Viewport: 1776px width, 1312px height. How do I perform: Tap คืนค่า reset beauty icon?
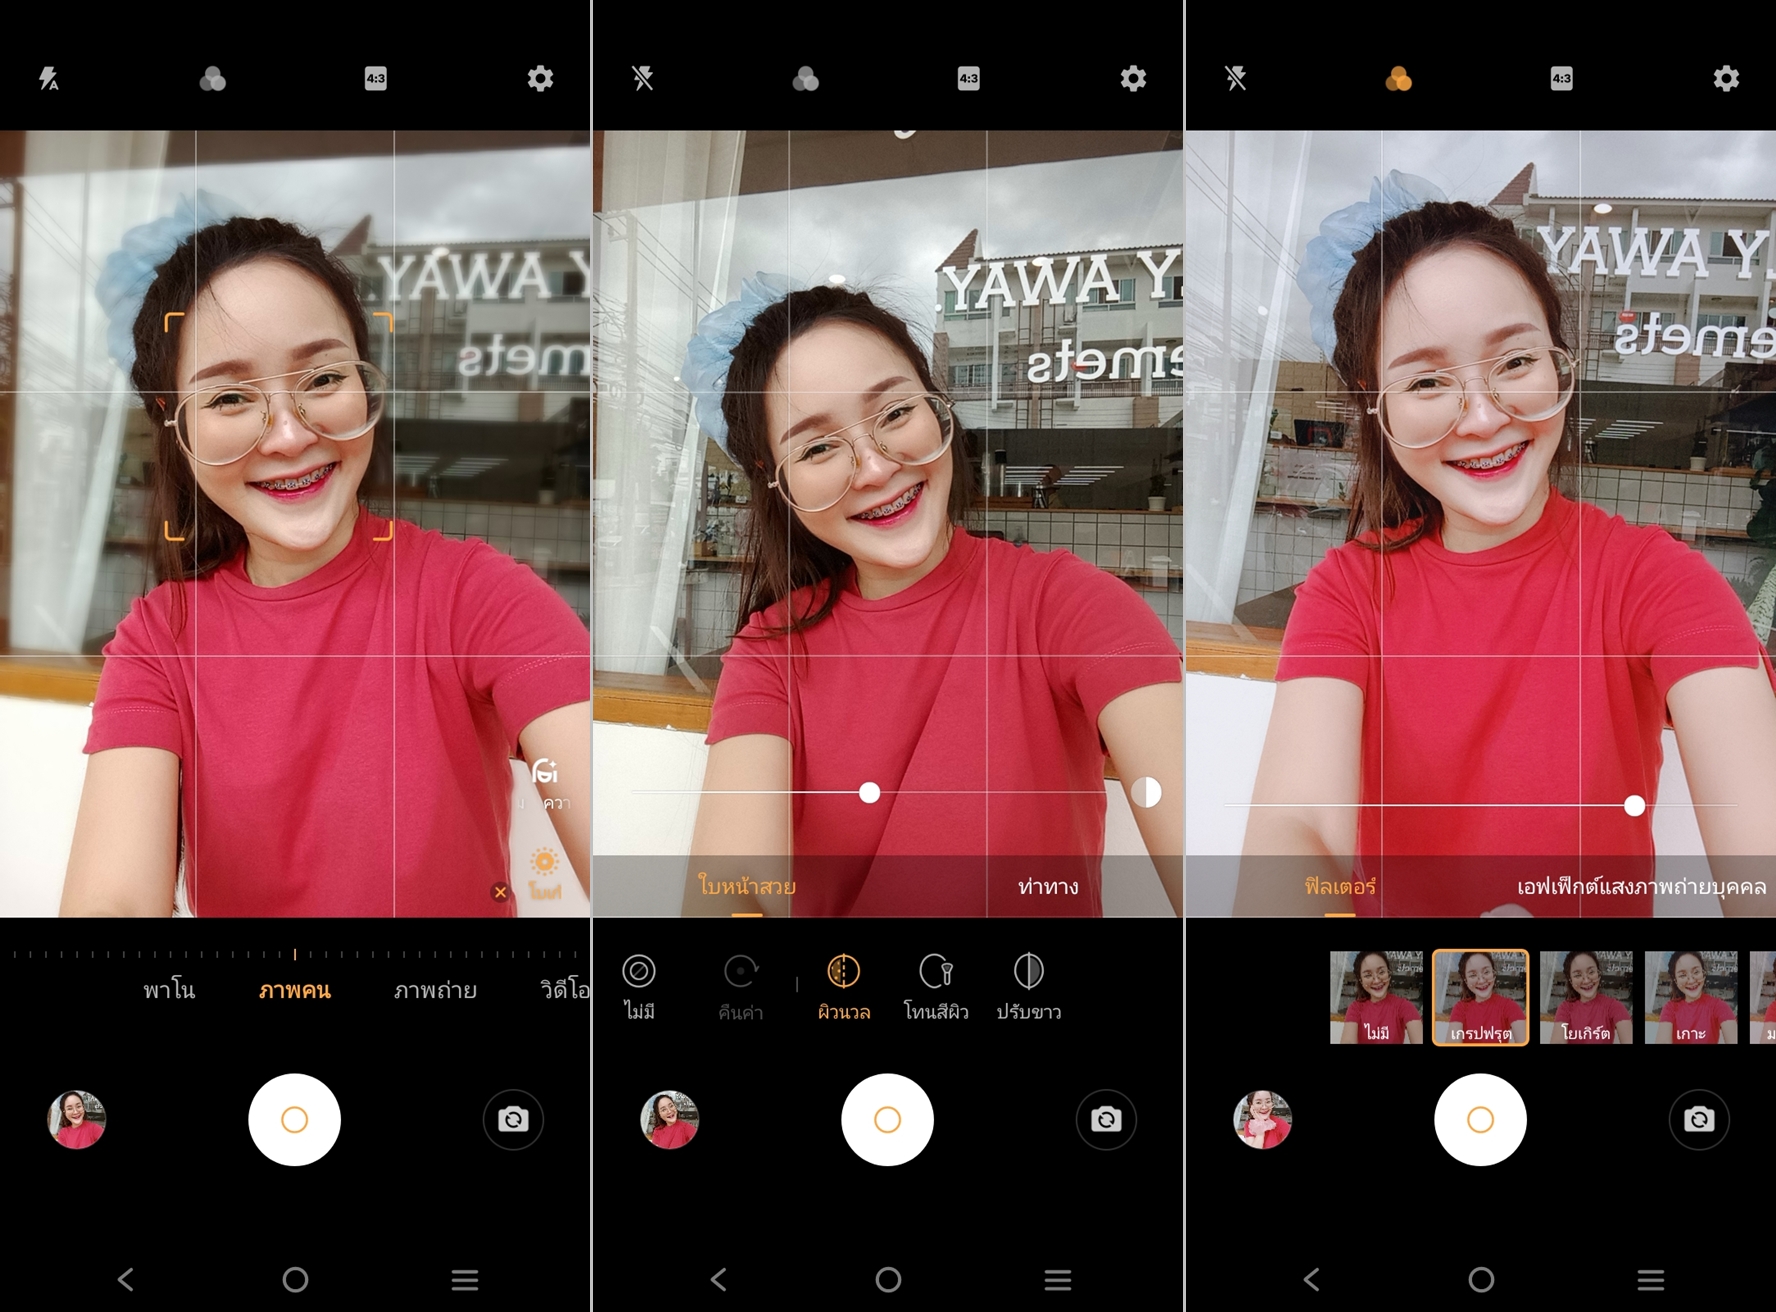click(x=741, y=988)
